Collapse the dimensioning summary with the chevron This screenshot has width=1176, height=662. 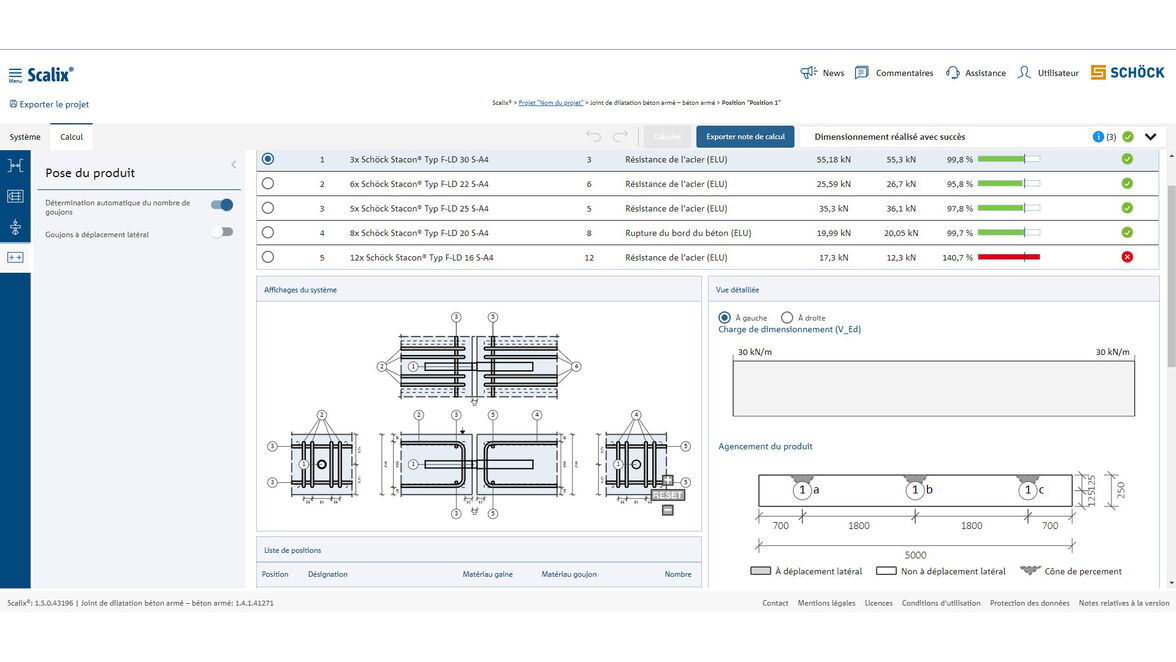(x=1149, y=136)
